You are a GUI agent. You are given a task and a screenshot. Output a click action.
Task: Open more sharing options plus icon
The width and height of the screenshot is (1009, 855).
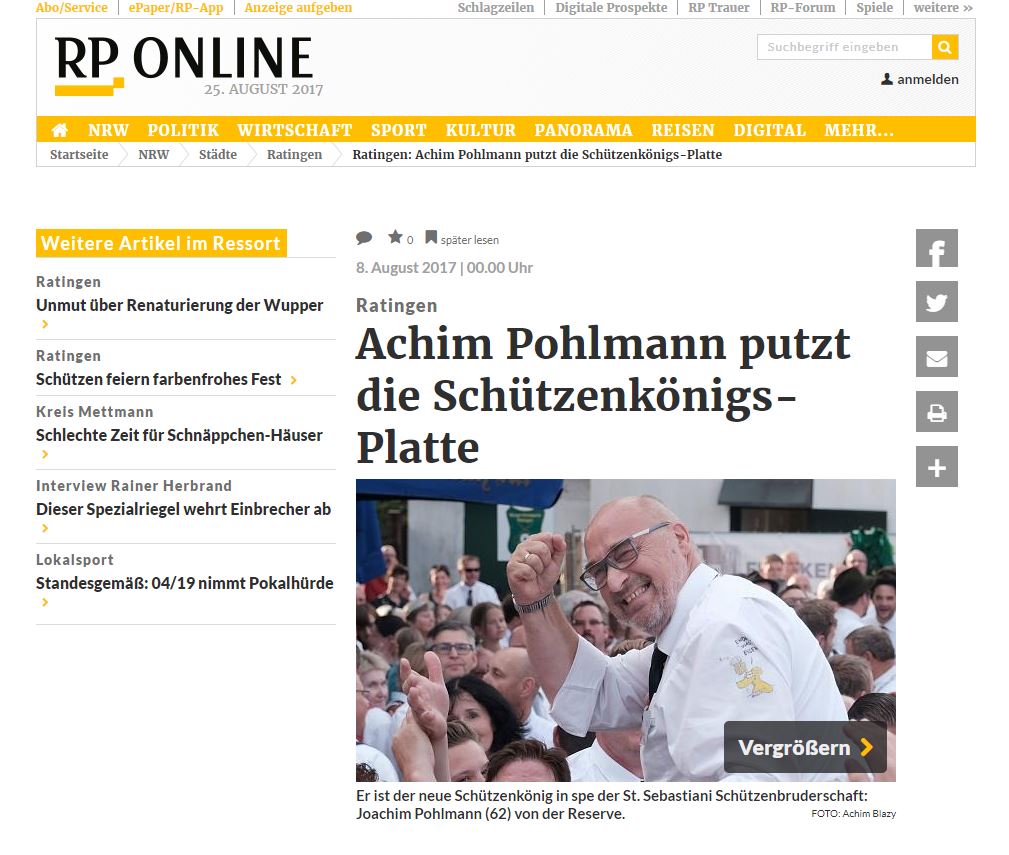coord(936,467)
